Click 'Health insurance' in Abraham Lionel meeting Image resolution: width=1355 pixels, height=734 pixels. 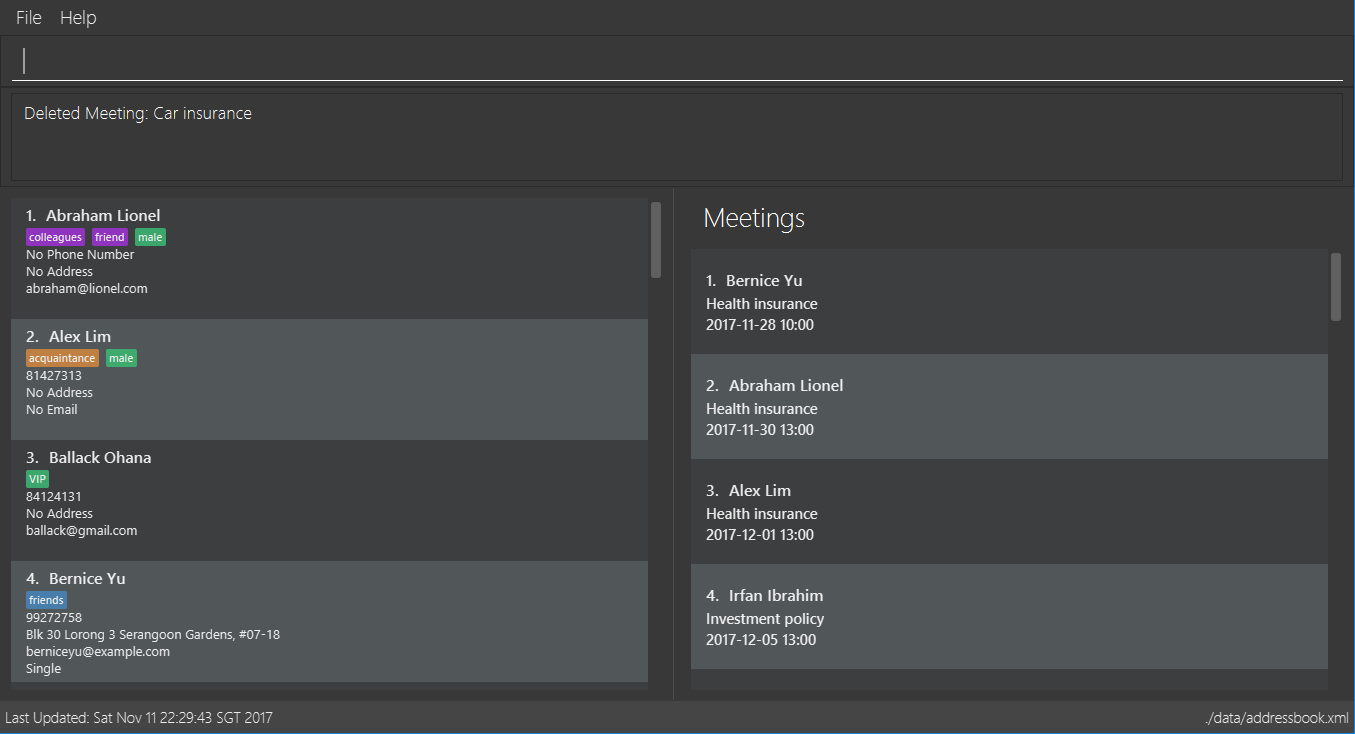(762, 409)
